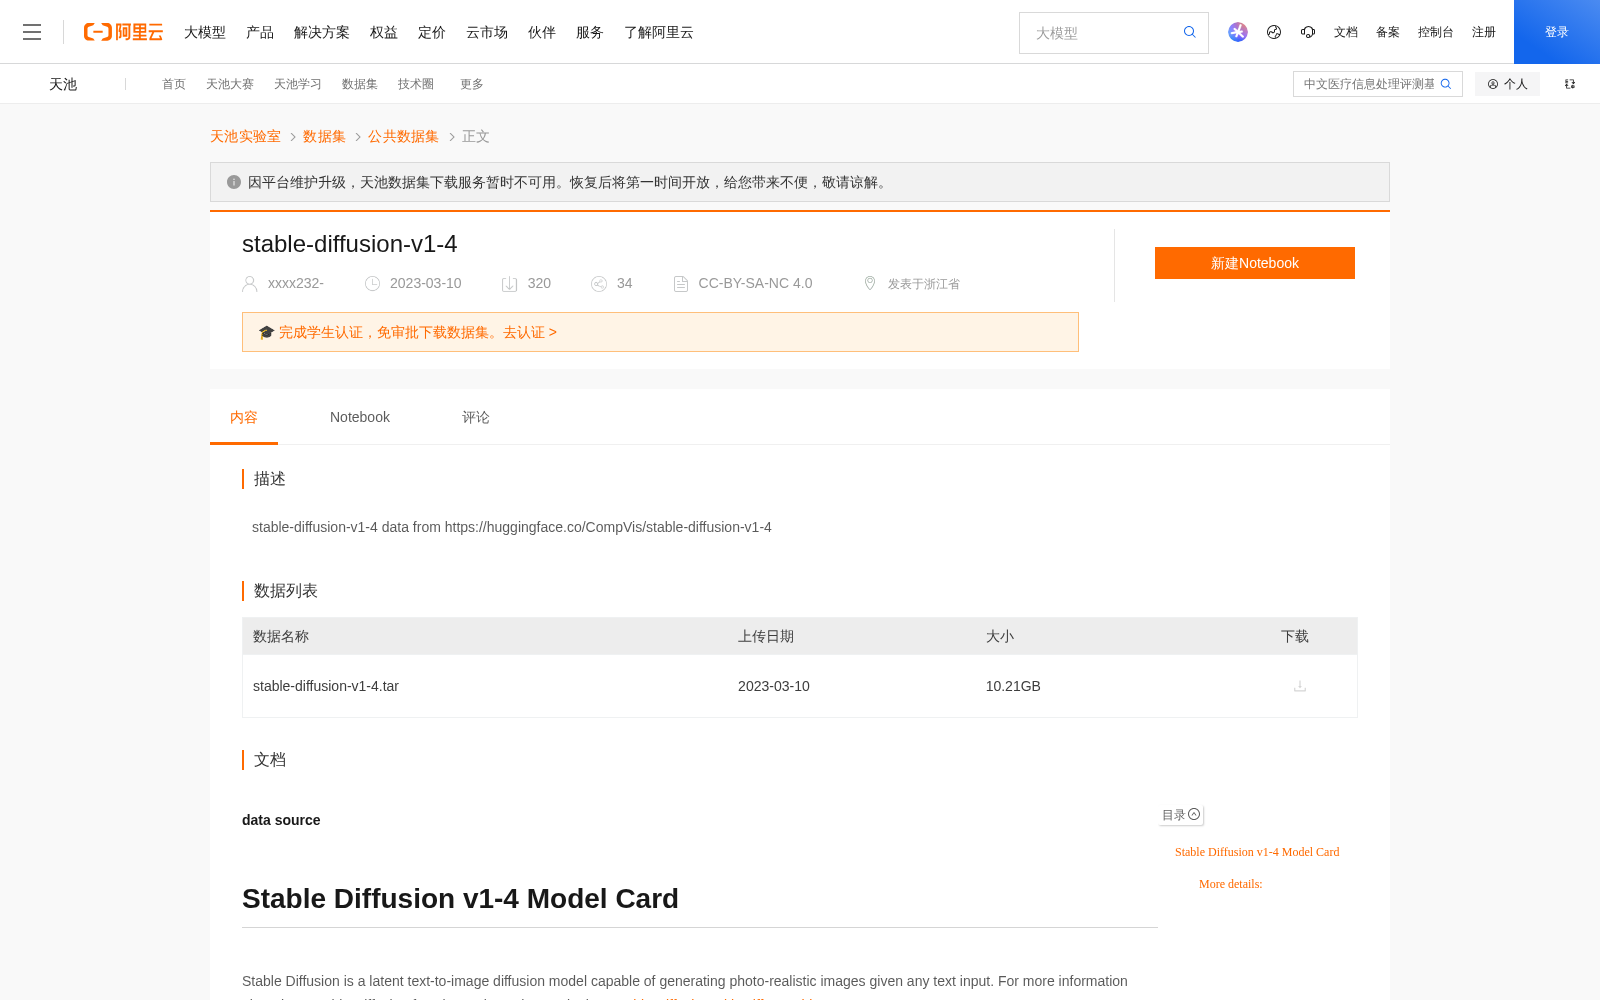
Task: Go to the Tianchi 首页 nav item
Action: coord(174,84)
